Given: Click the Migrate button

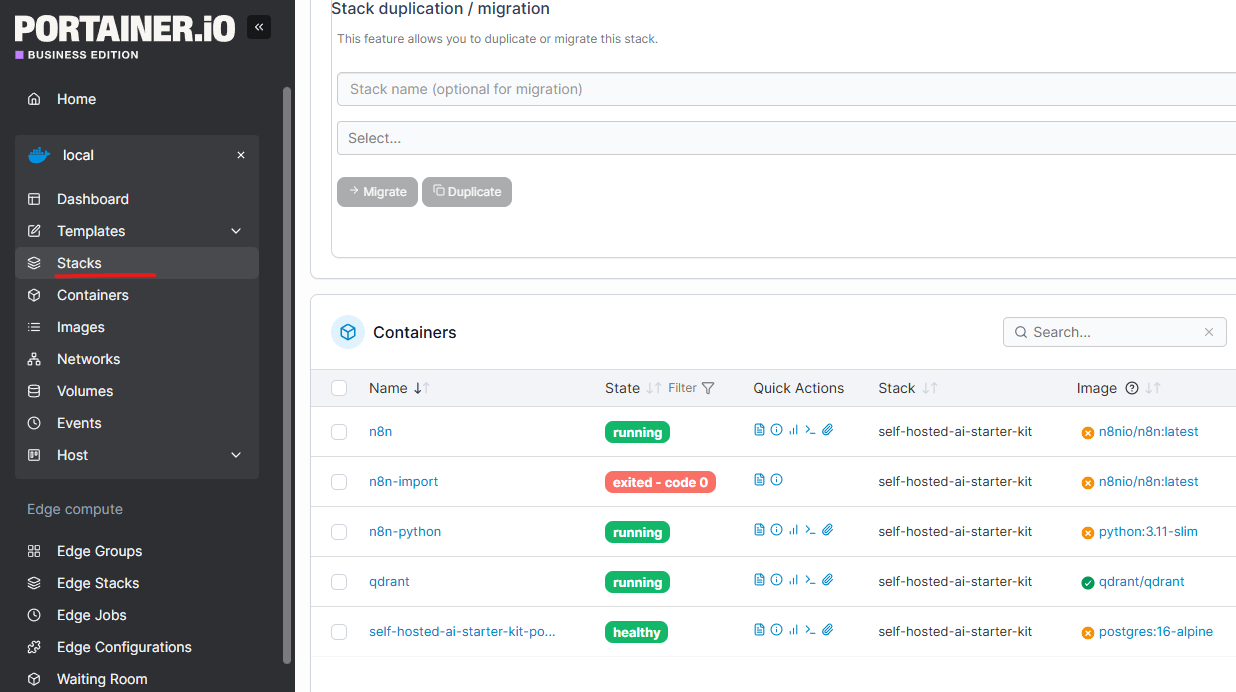Looking at the screenshot, I should point(377,191).
